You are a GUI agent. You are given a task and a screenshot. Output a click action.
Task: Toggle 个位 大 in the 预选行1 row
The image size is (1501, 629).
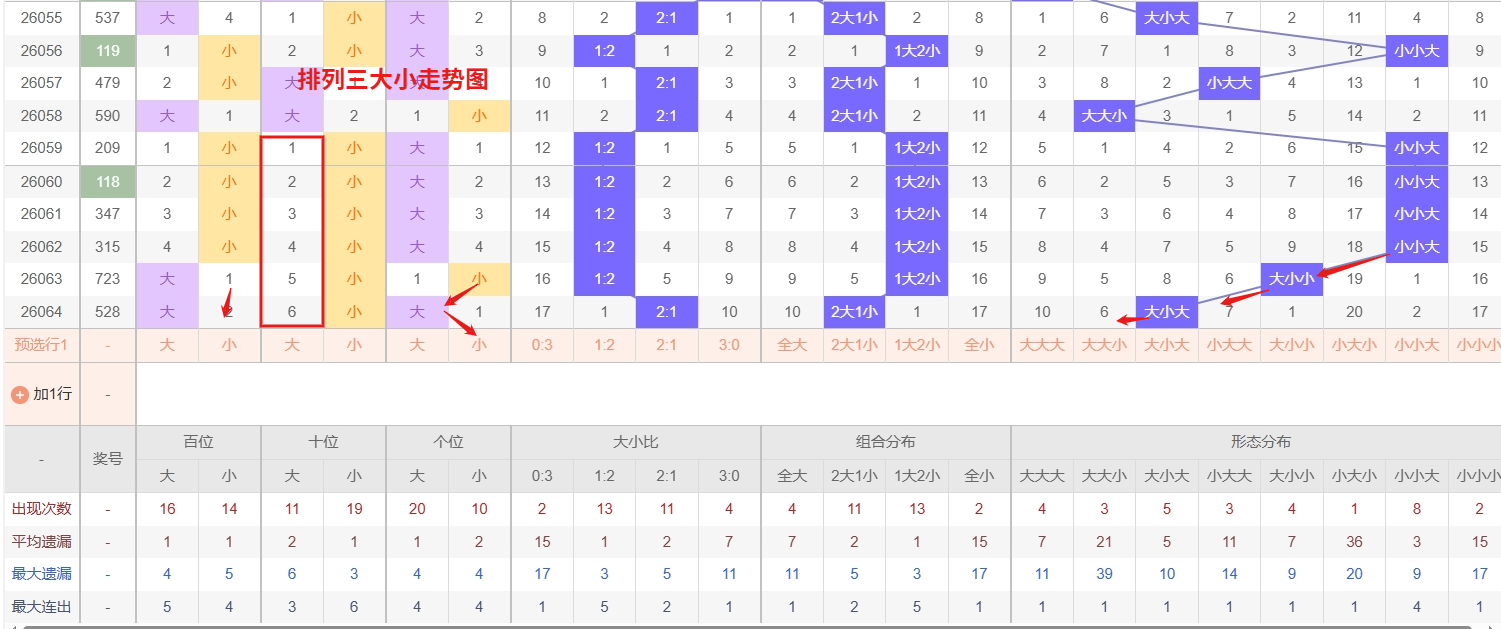(x=417, y=345)
